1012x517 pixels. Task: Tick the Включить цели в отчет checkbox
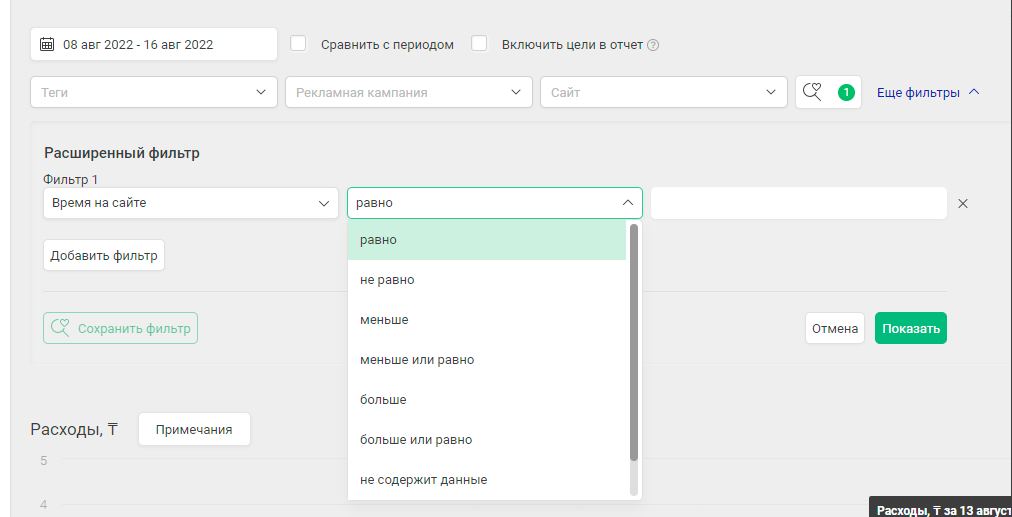click(479, 43)
